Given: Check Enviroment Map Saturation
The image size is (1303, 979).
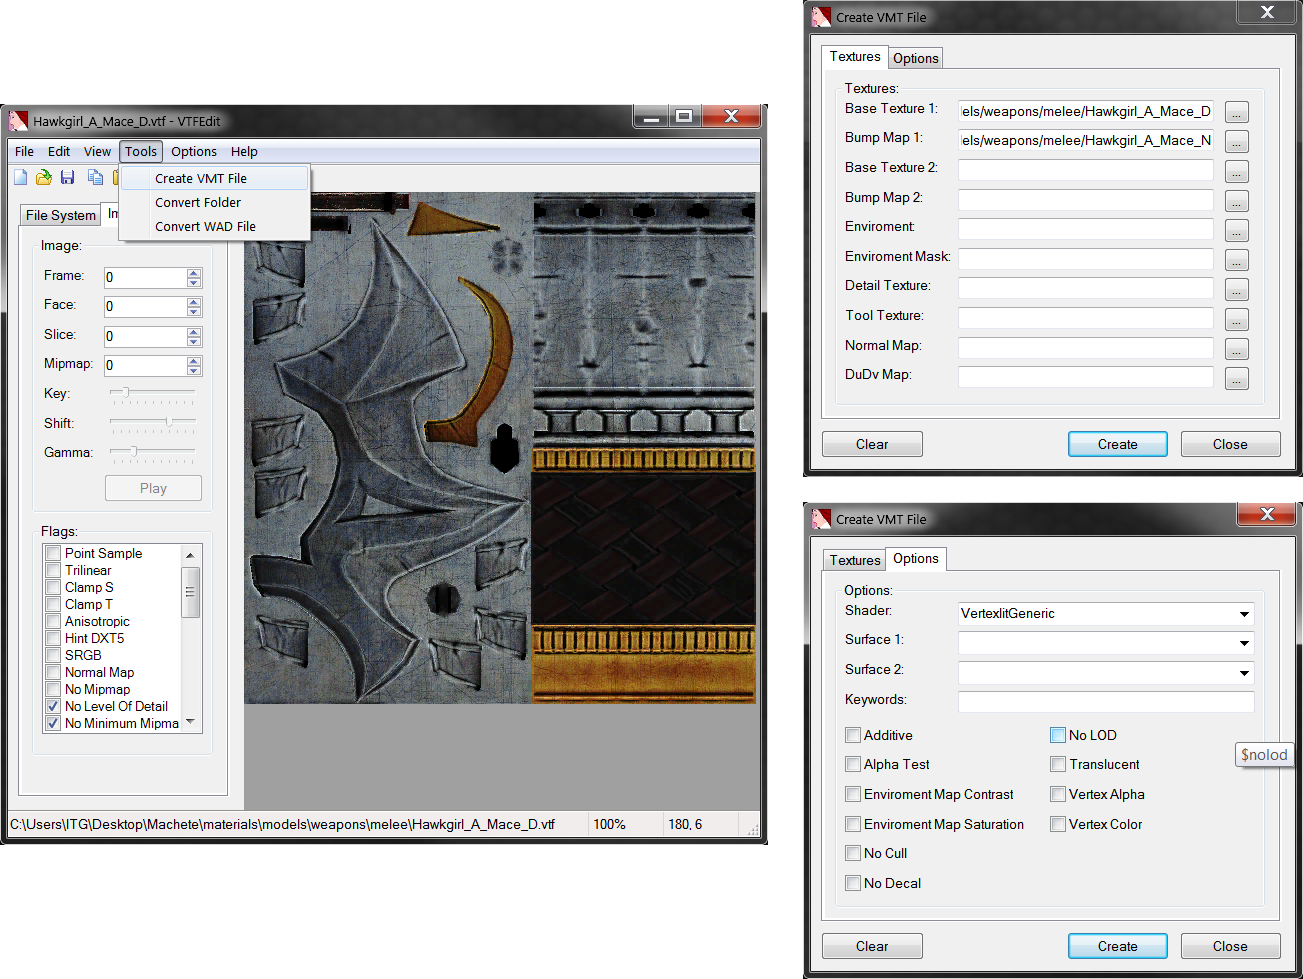Looking at the screenshot, I should 853,824.
